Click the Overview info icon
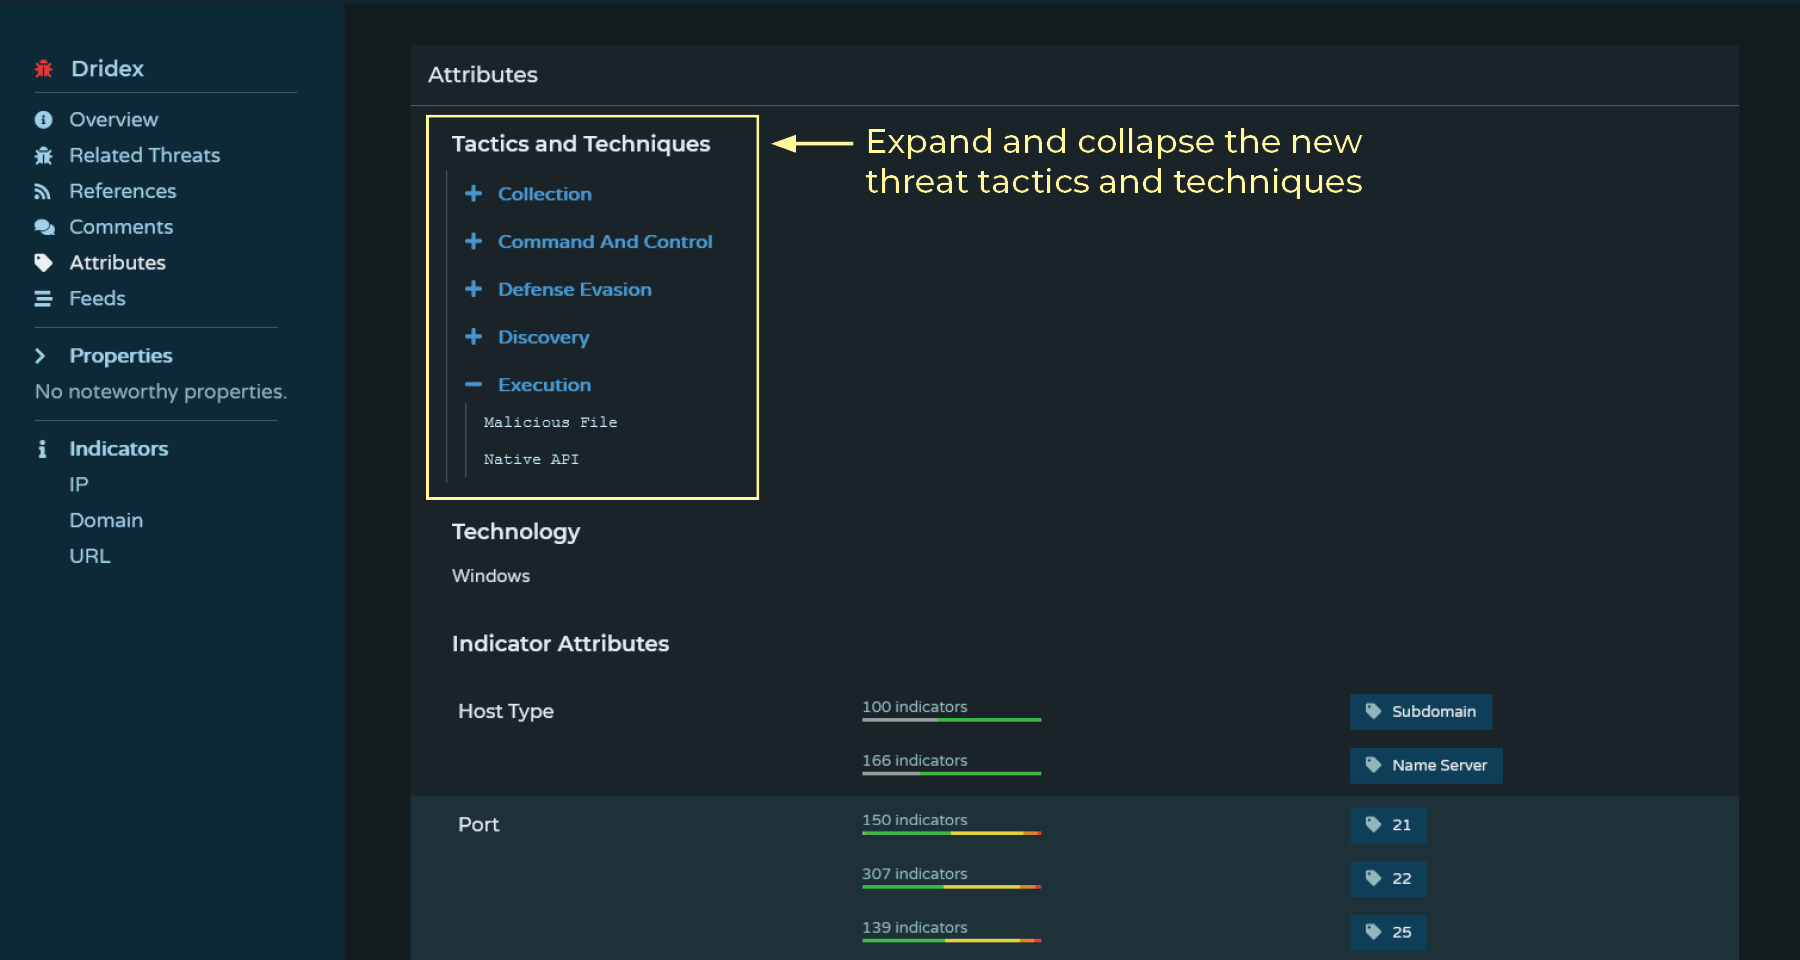Viewport: 1800px width, 960px height. [x=43, y=120]
